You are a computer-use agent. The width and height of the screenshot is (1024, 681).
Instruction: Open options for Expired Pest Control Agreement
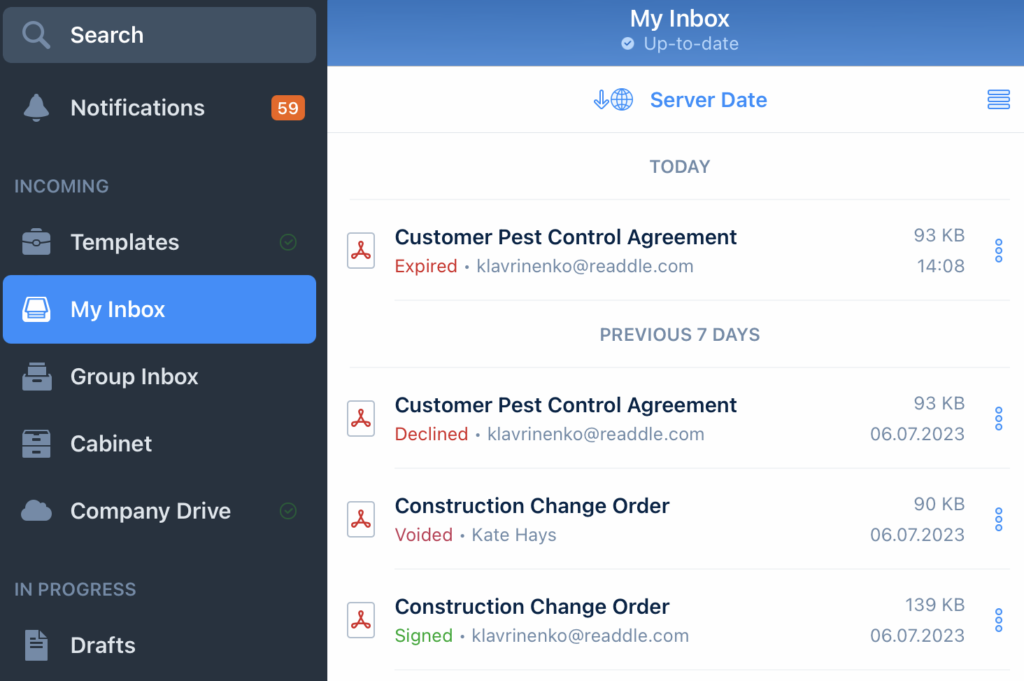(998, 251)
